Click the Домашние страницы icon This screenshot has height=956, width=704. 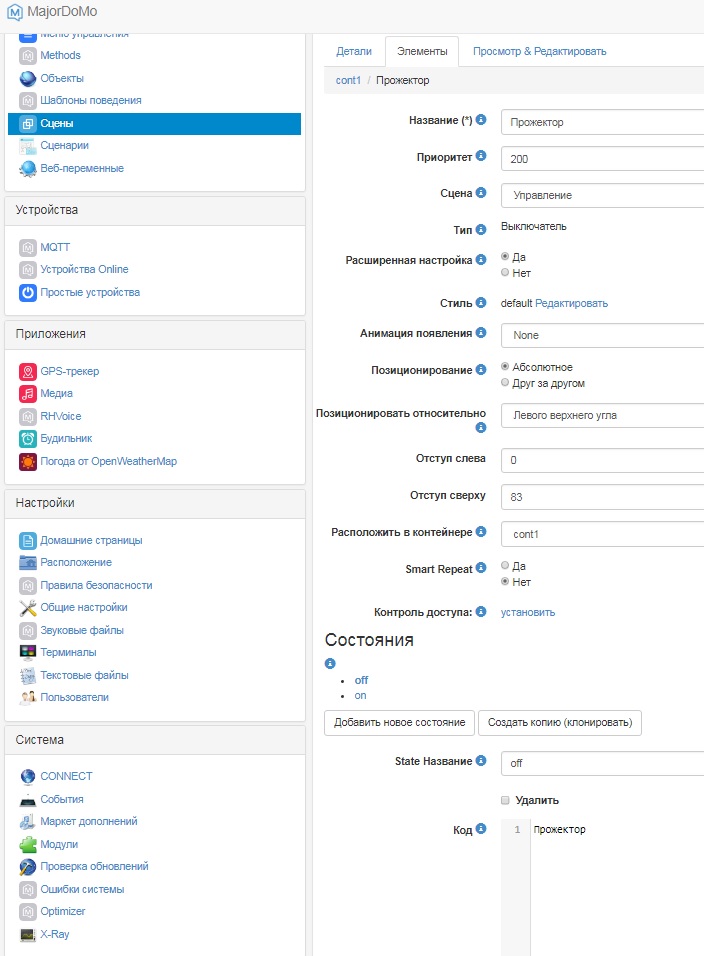[27, 541]
